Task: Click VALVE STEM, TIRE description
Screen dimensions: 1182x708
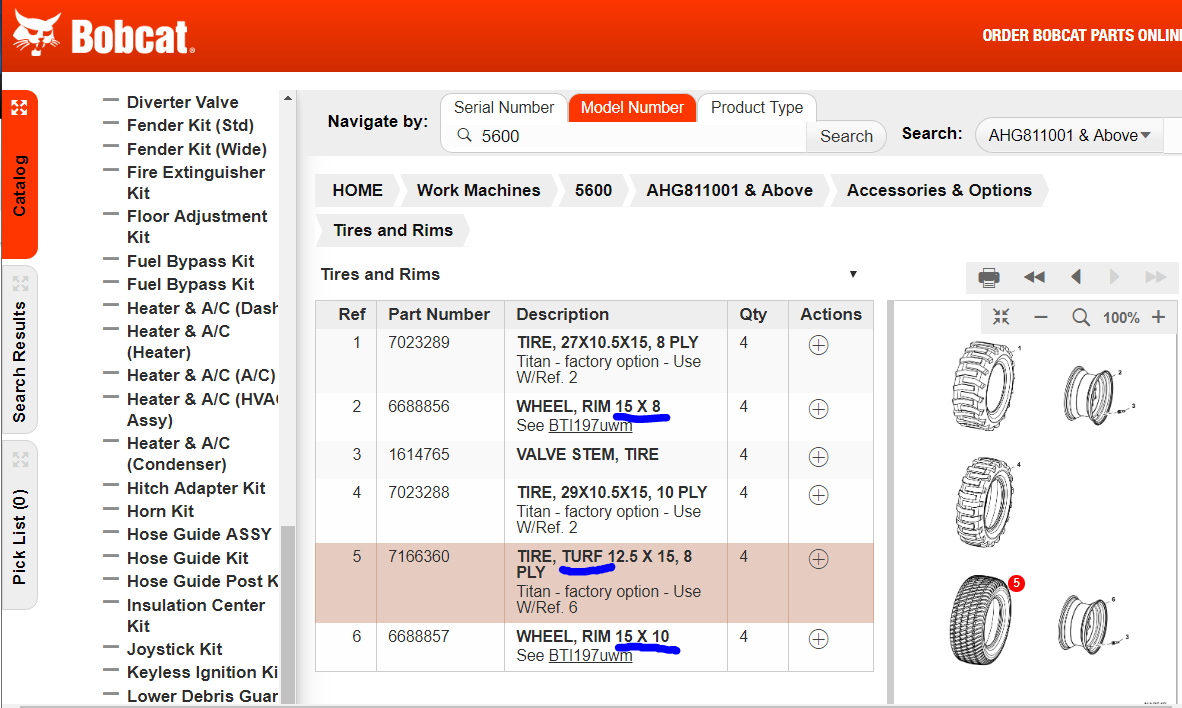Action: coord(587,455)
